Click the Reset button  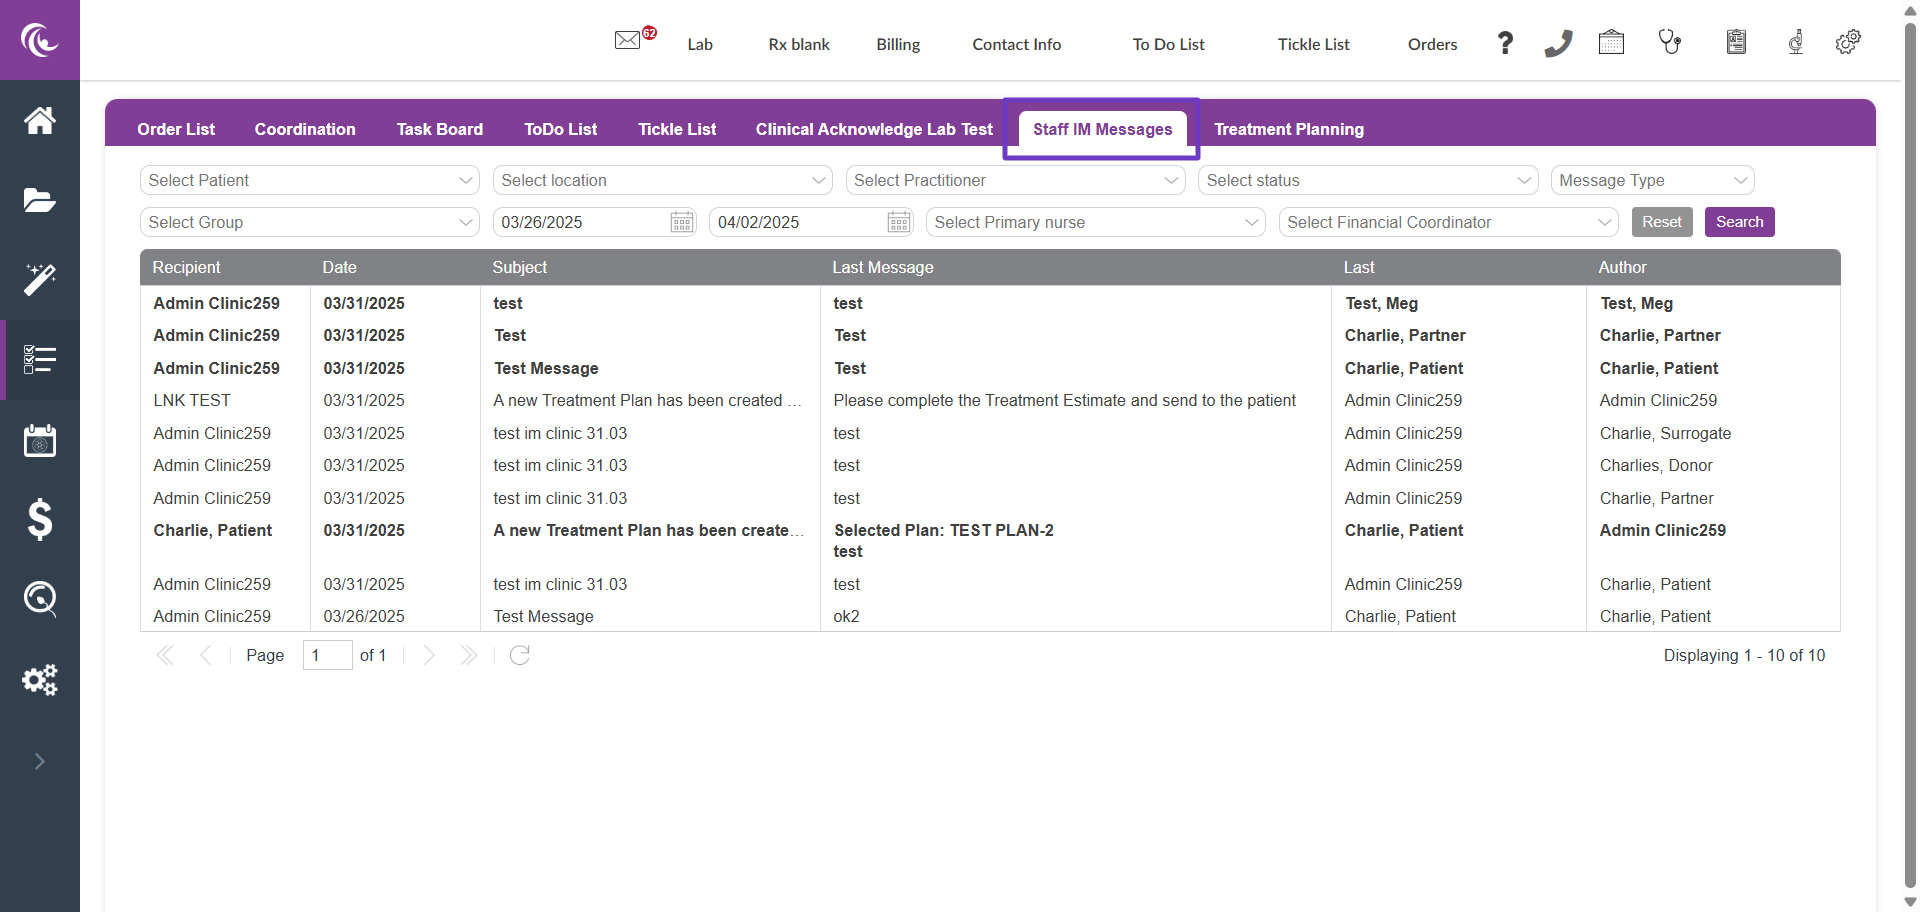point(1661,222)
